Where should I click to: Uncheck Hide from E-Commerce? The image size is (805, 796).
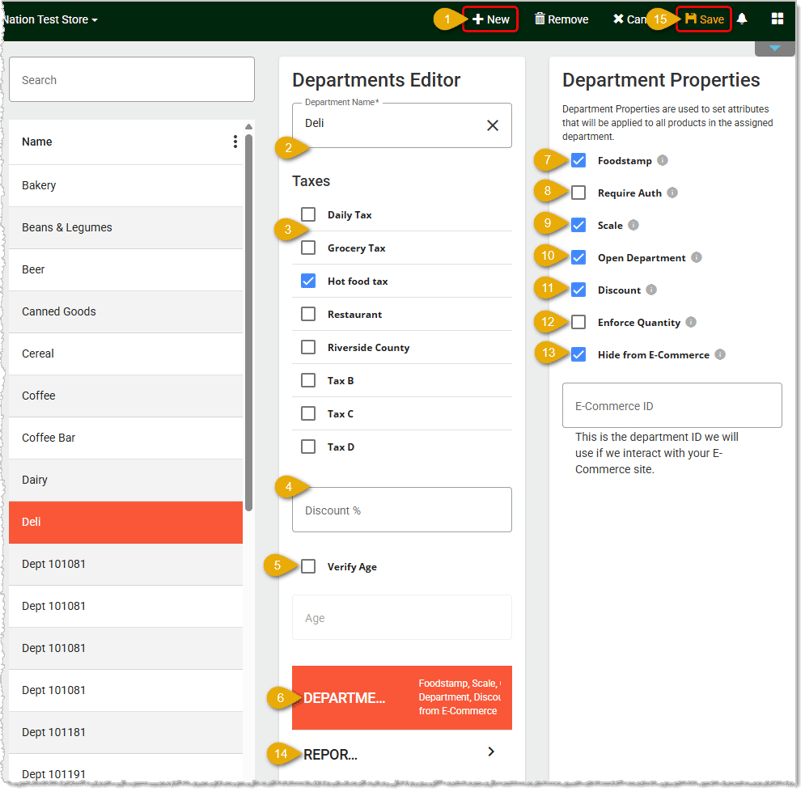click(x=579, y=354)
